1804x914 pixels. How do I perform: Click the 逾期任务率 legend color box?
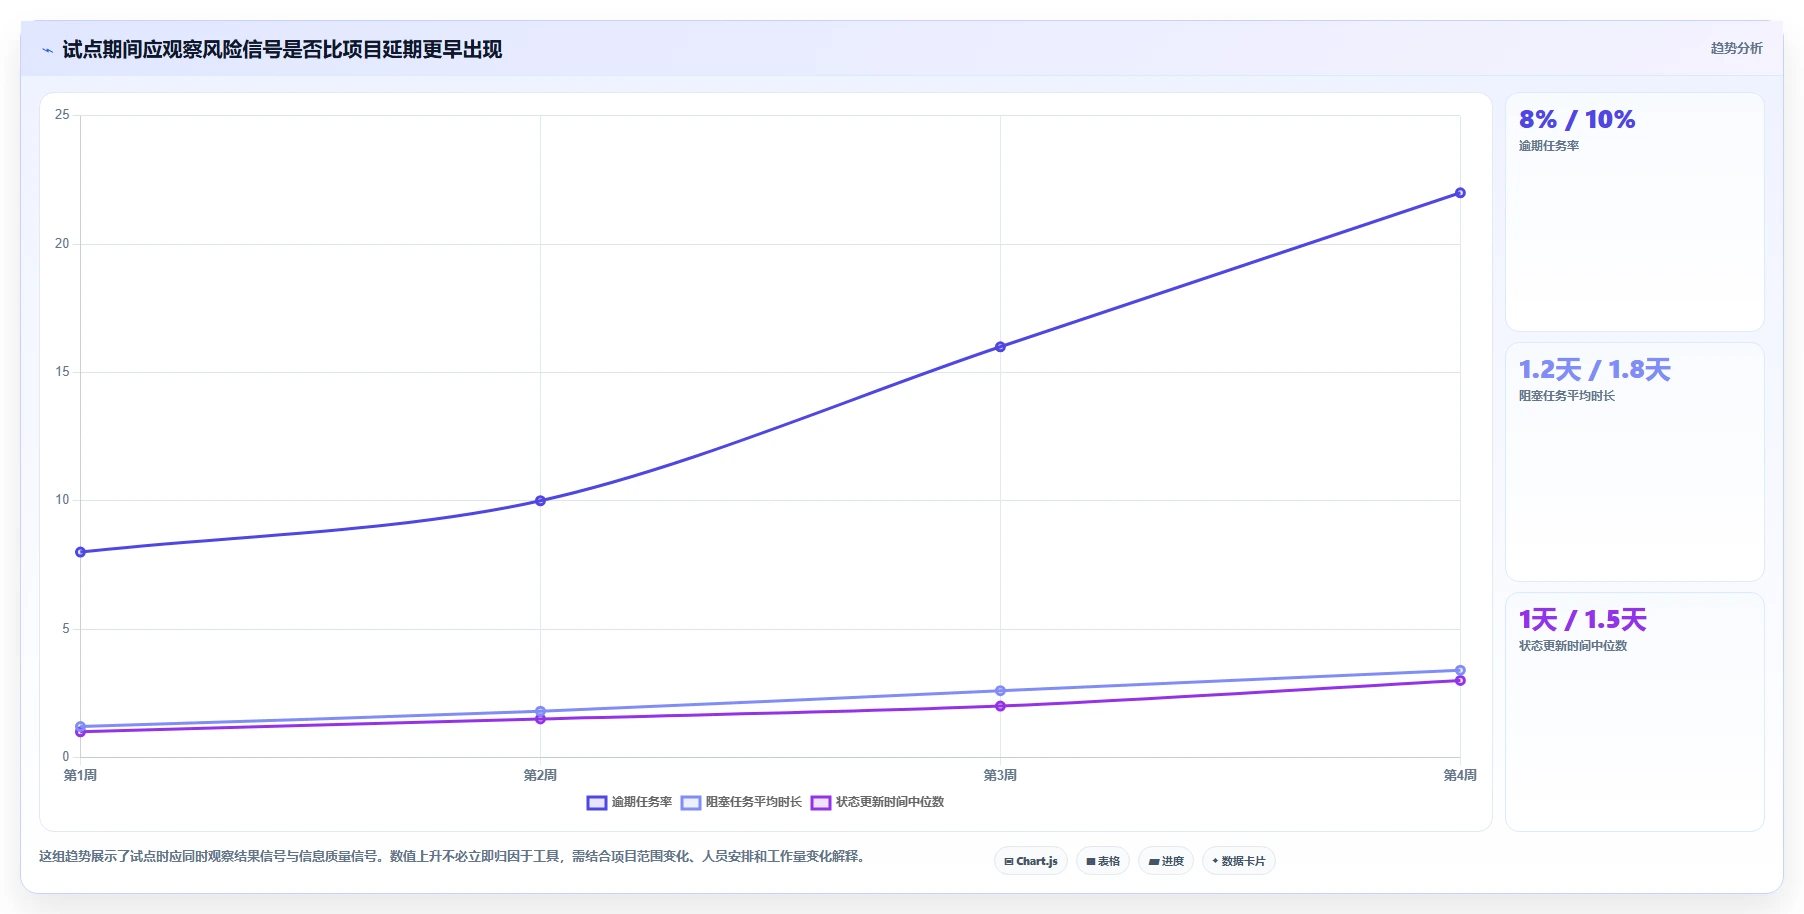pyautogui.click(x=597, y=802)
